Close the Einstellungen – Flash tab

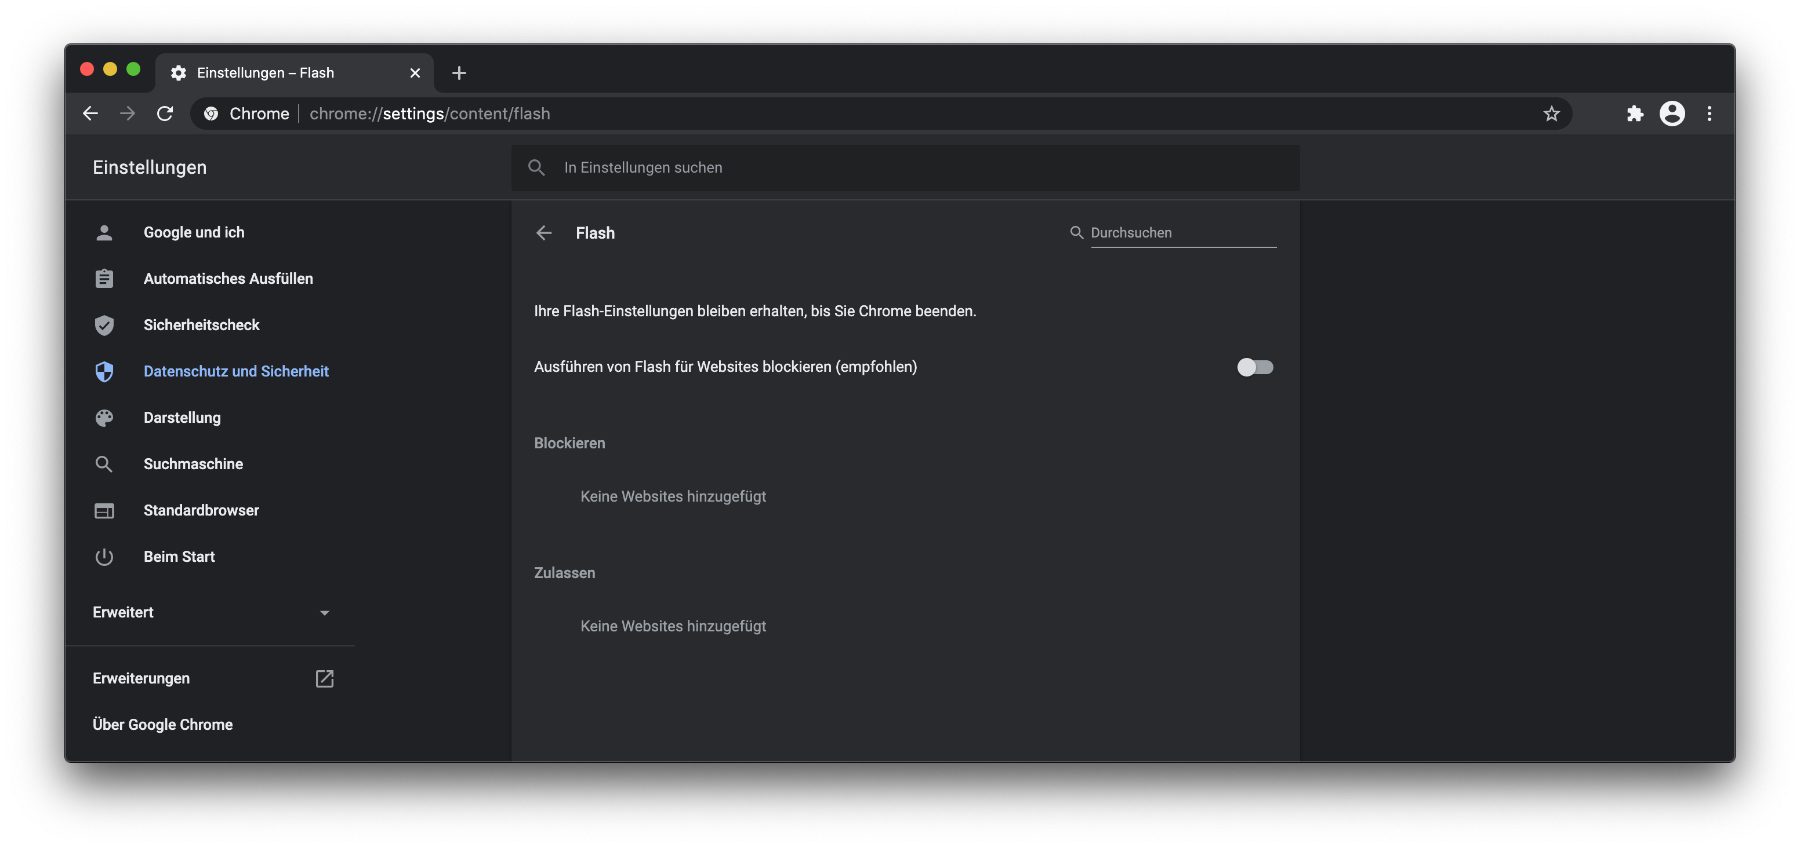(x=415, y=73)
